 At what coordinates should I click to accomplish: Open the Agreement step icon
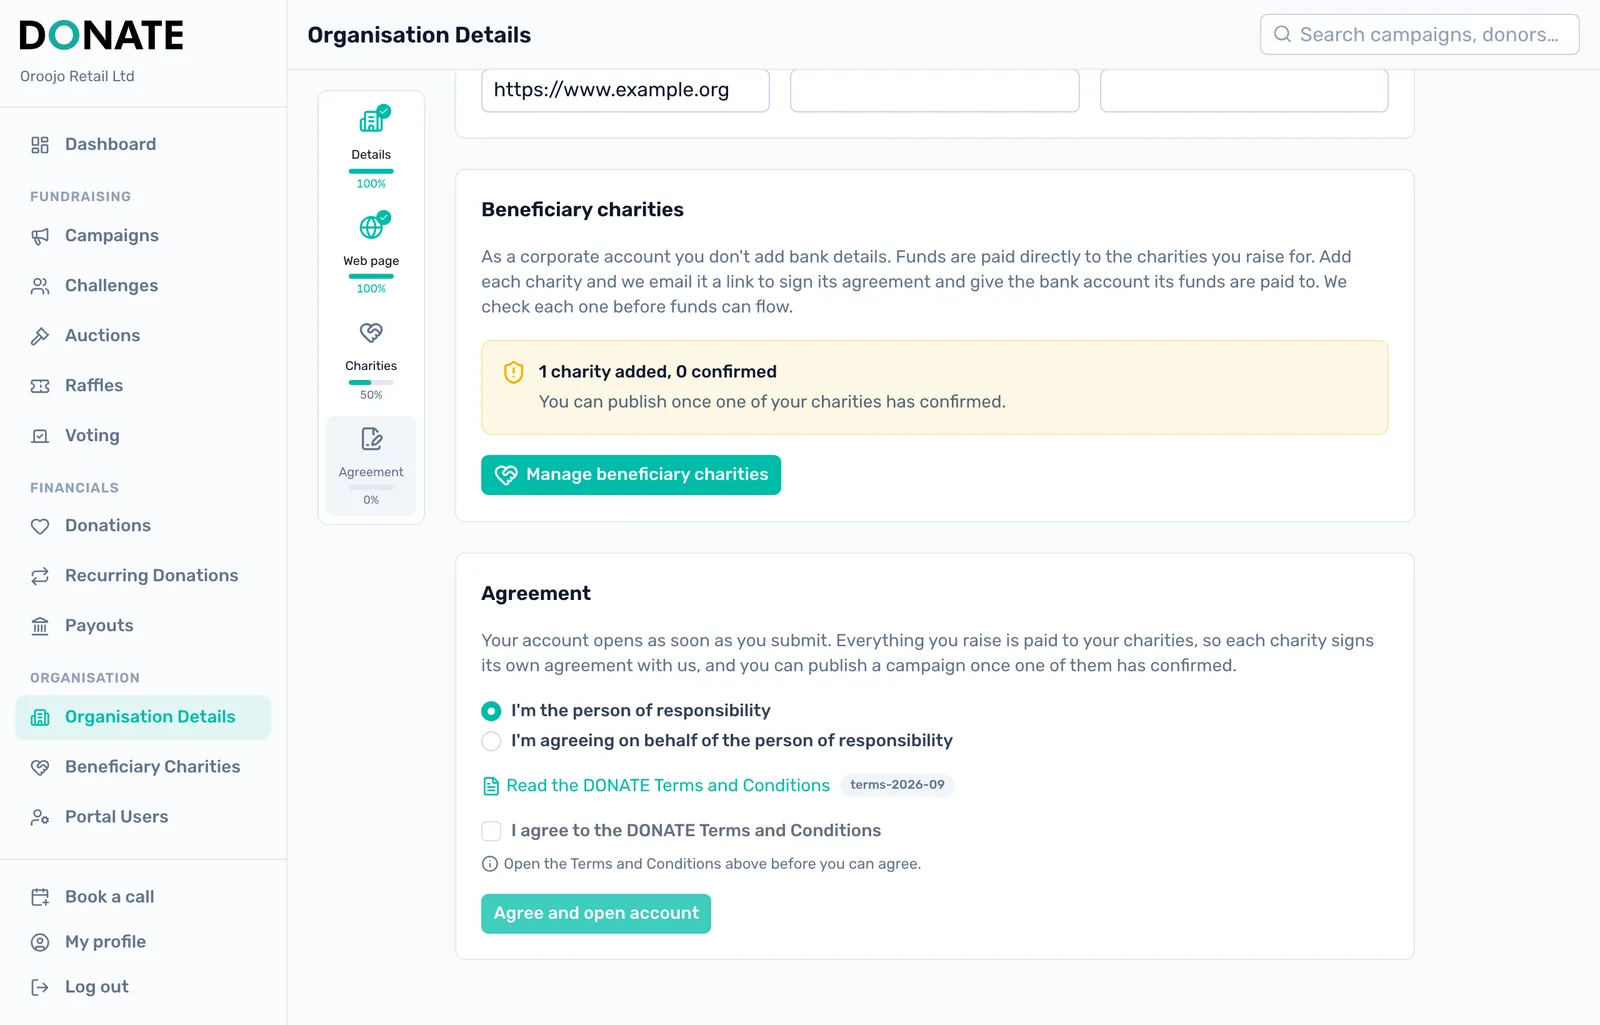click(371, 439)
